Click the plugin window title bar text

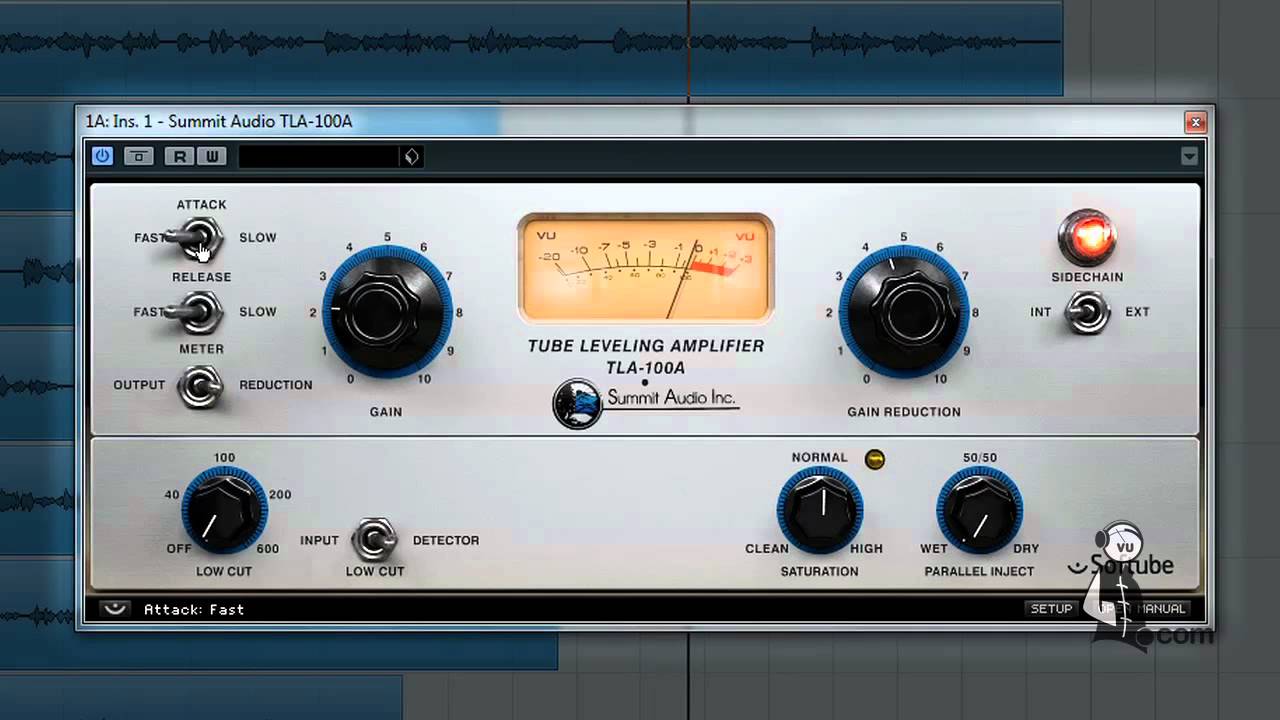click(x=219, y=122)
